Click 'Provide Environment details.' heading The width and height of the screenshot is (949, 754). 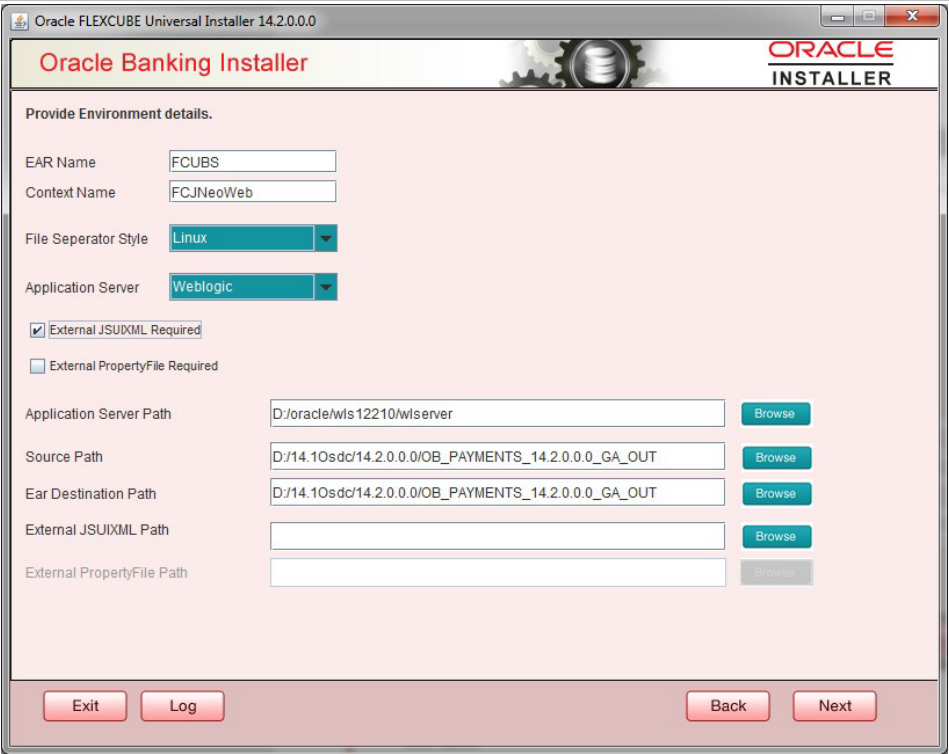[119, 114]
